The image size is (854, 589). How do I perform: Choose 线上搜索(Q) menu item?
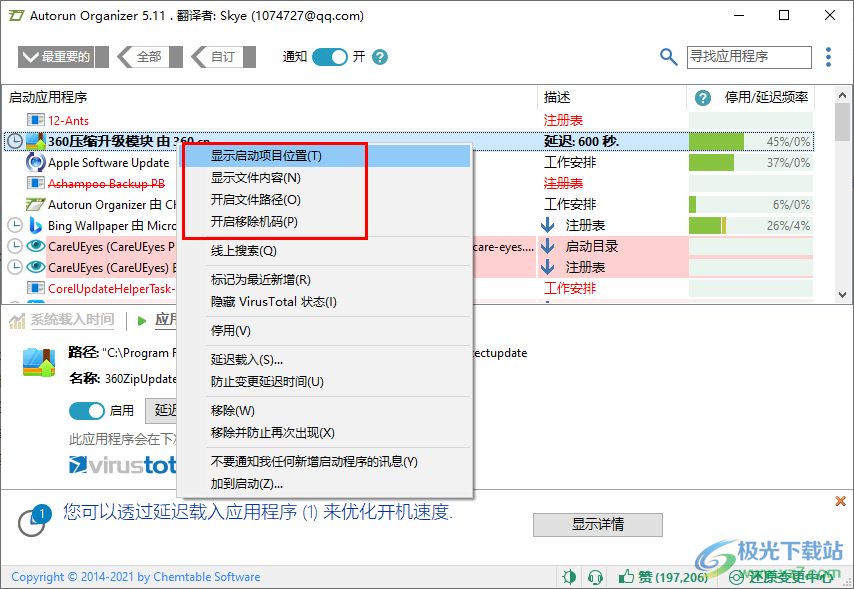point(325,251)
